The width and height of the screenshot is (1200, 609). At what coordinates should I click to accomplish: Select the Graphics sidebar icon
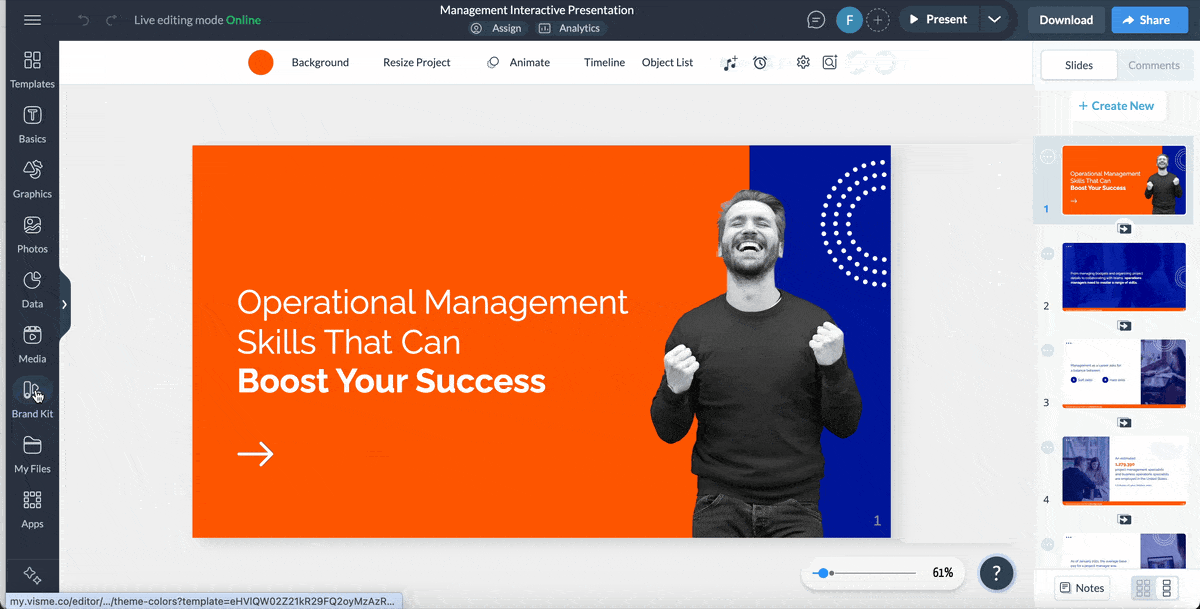click(x=31, y=177)
